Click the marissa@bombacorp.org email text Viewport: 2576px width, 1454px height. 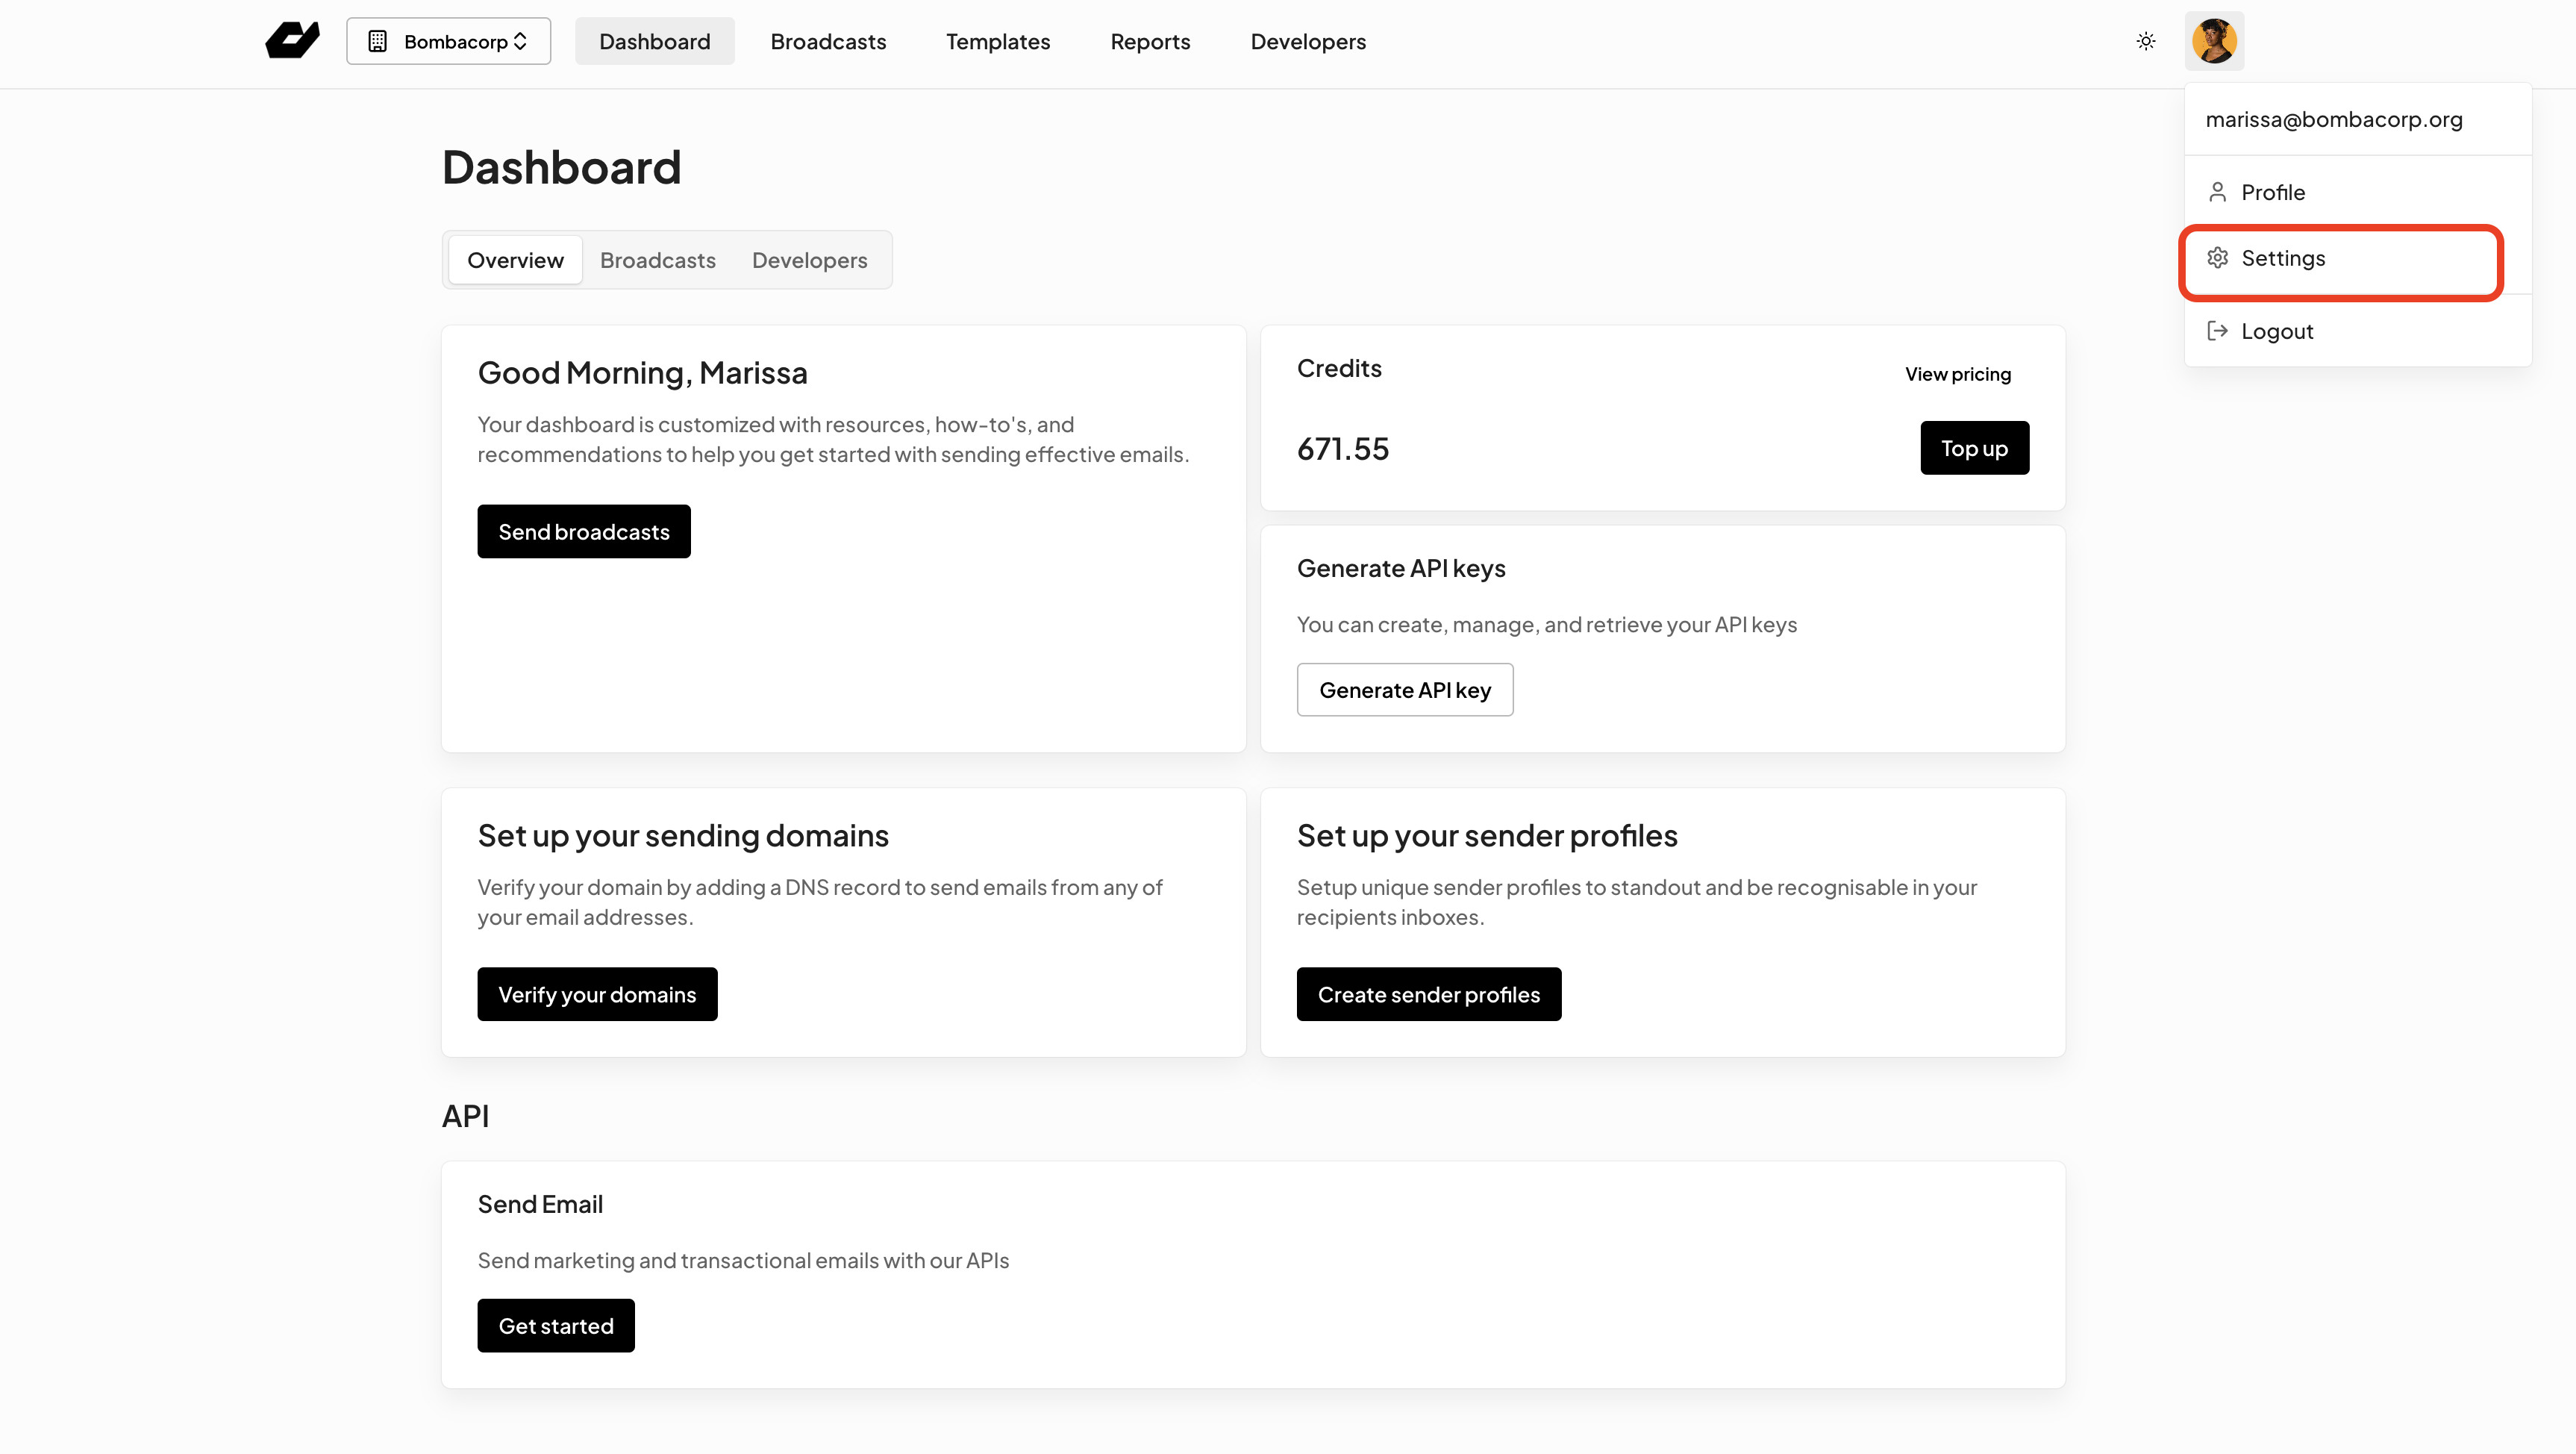[2334, 119]
